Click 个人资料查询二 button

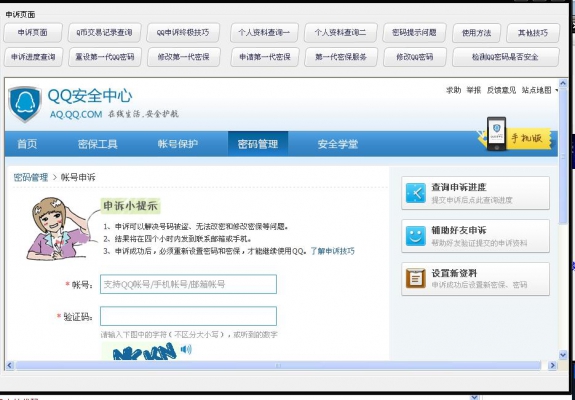[340, 33]
